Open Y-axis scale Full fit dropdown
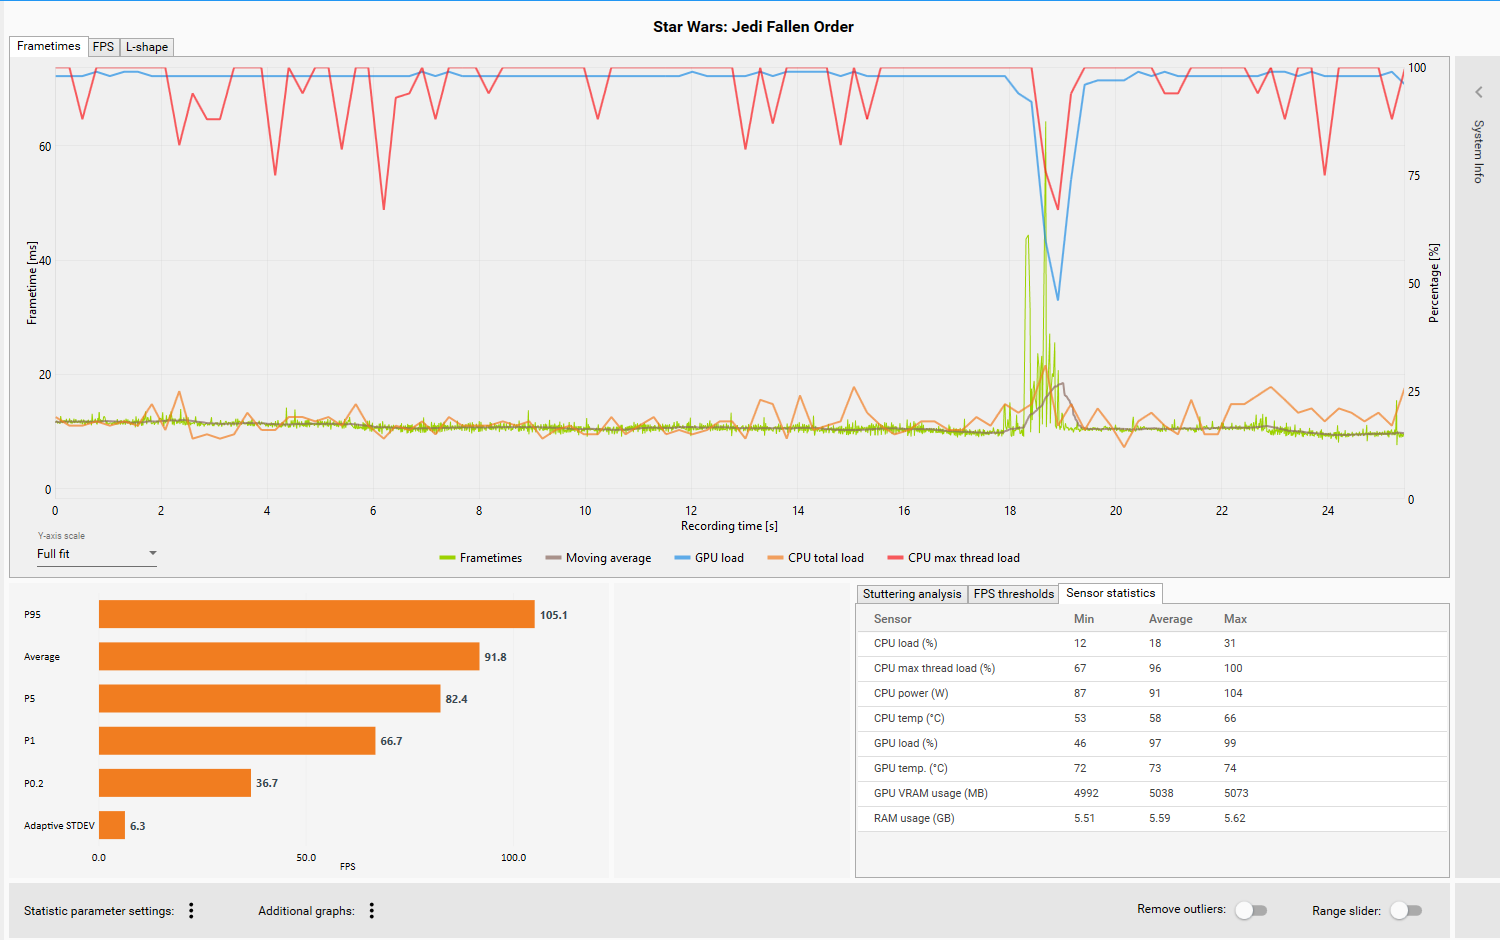Viewport: 1500px width, 940px height. coord(97,554)
